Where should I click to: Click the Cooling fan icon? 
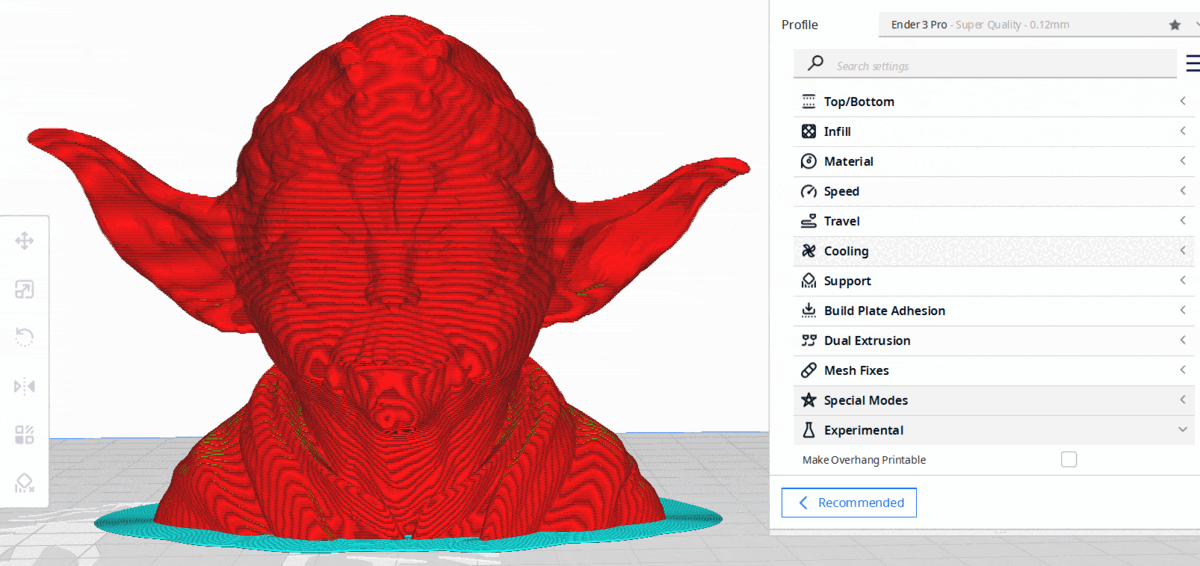point(809,251)
